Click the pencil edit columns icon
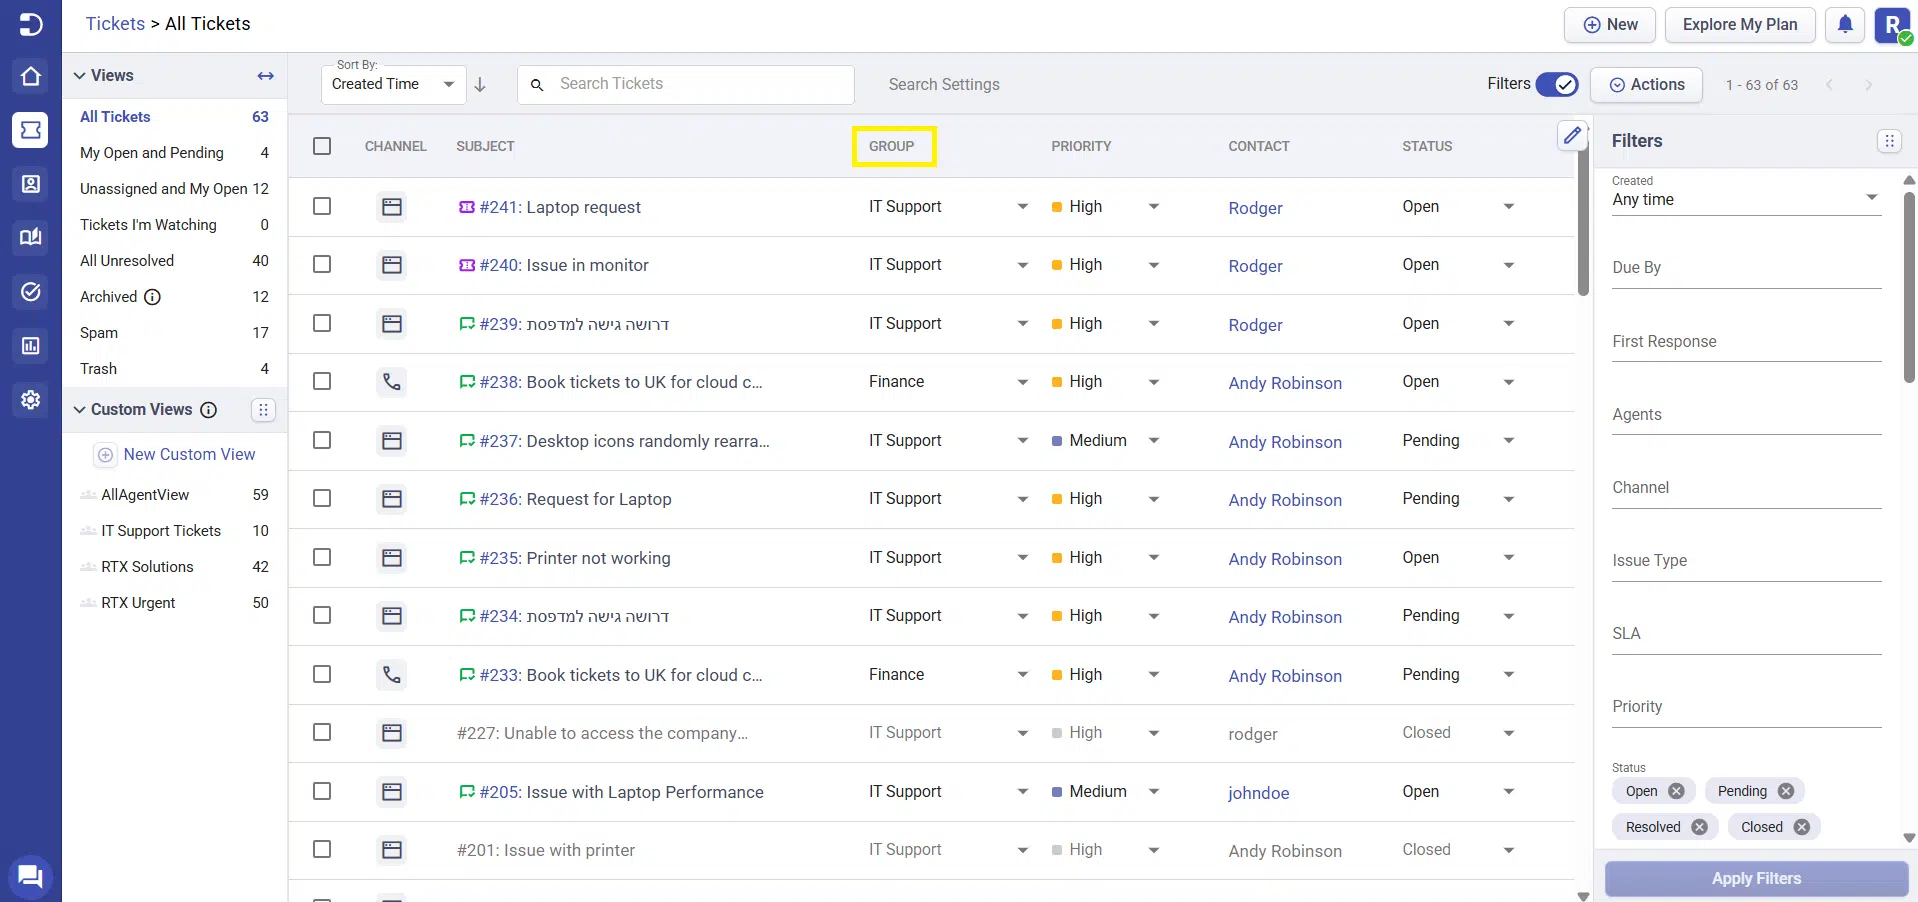1918x902 pixels. pyautogui.click(x=1572, y=135)
